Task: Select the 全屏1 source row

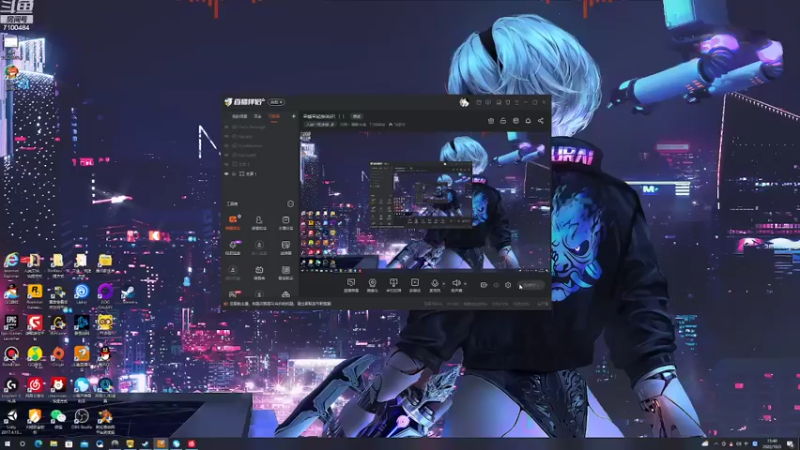Action: 261,174
